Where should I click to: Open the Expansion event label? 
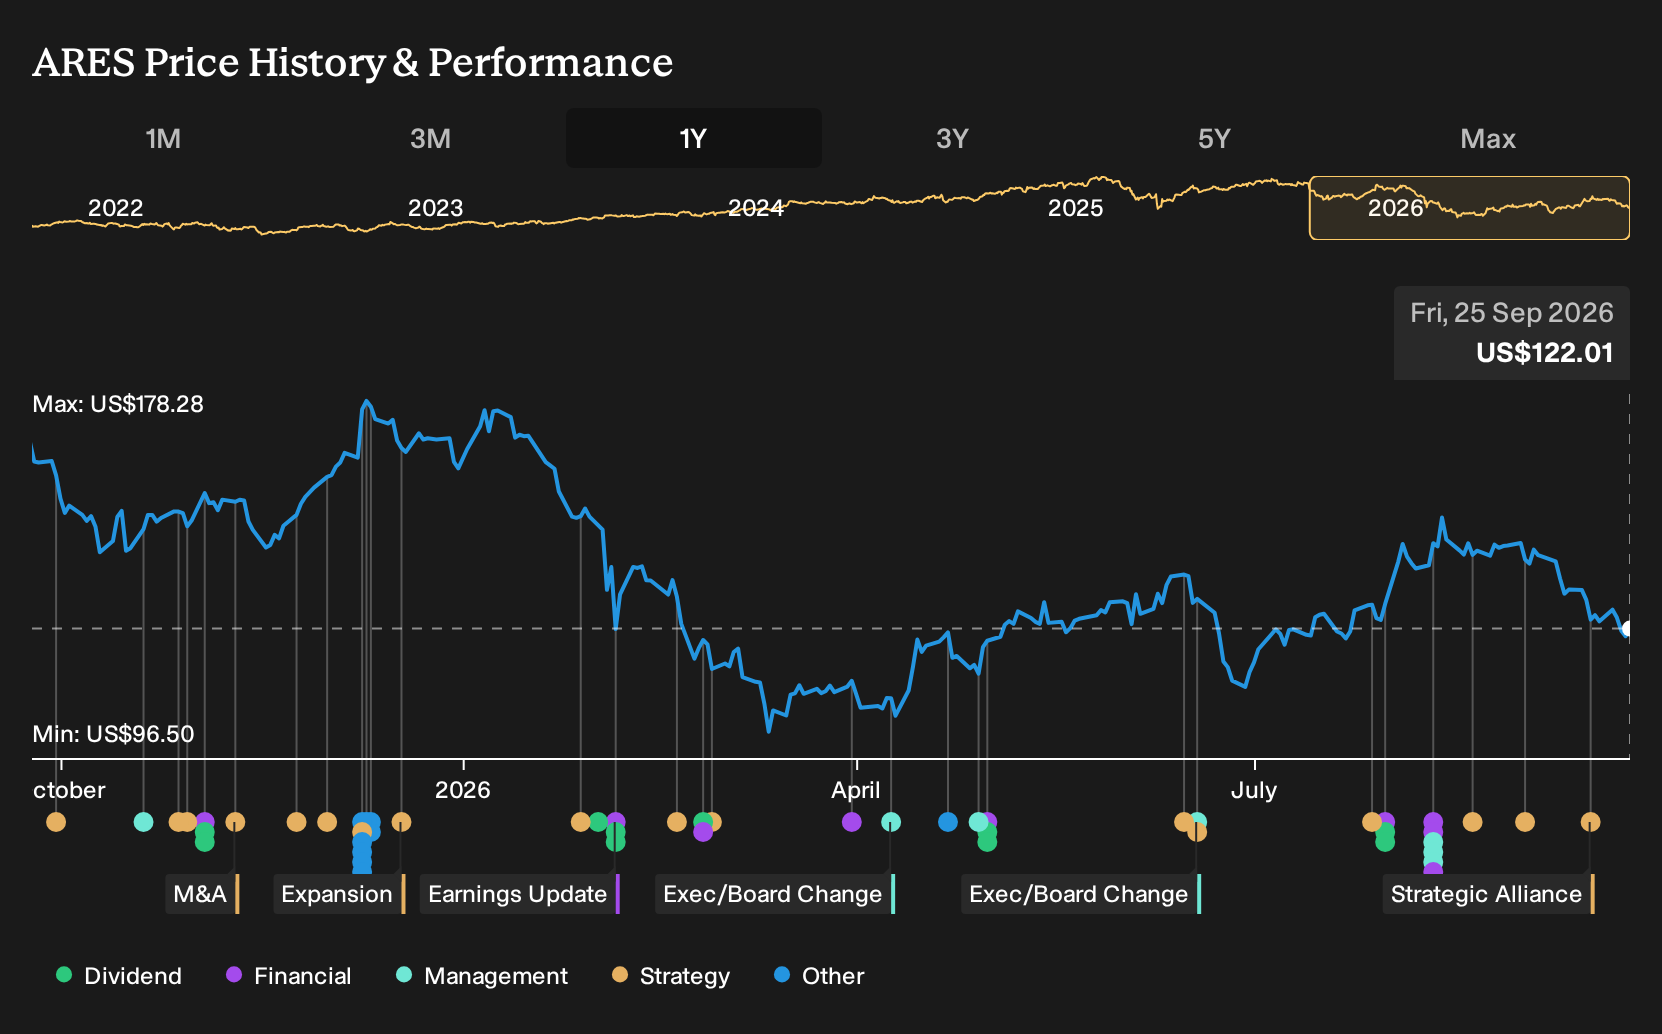point(340,894)
